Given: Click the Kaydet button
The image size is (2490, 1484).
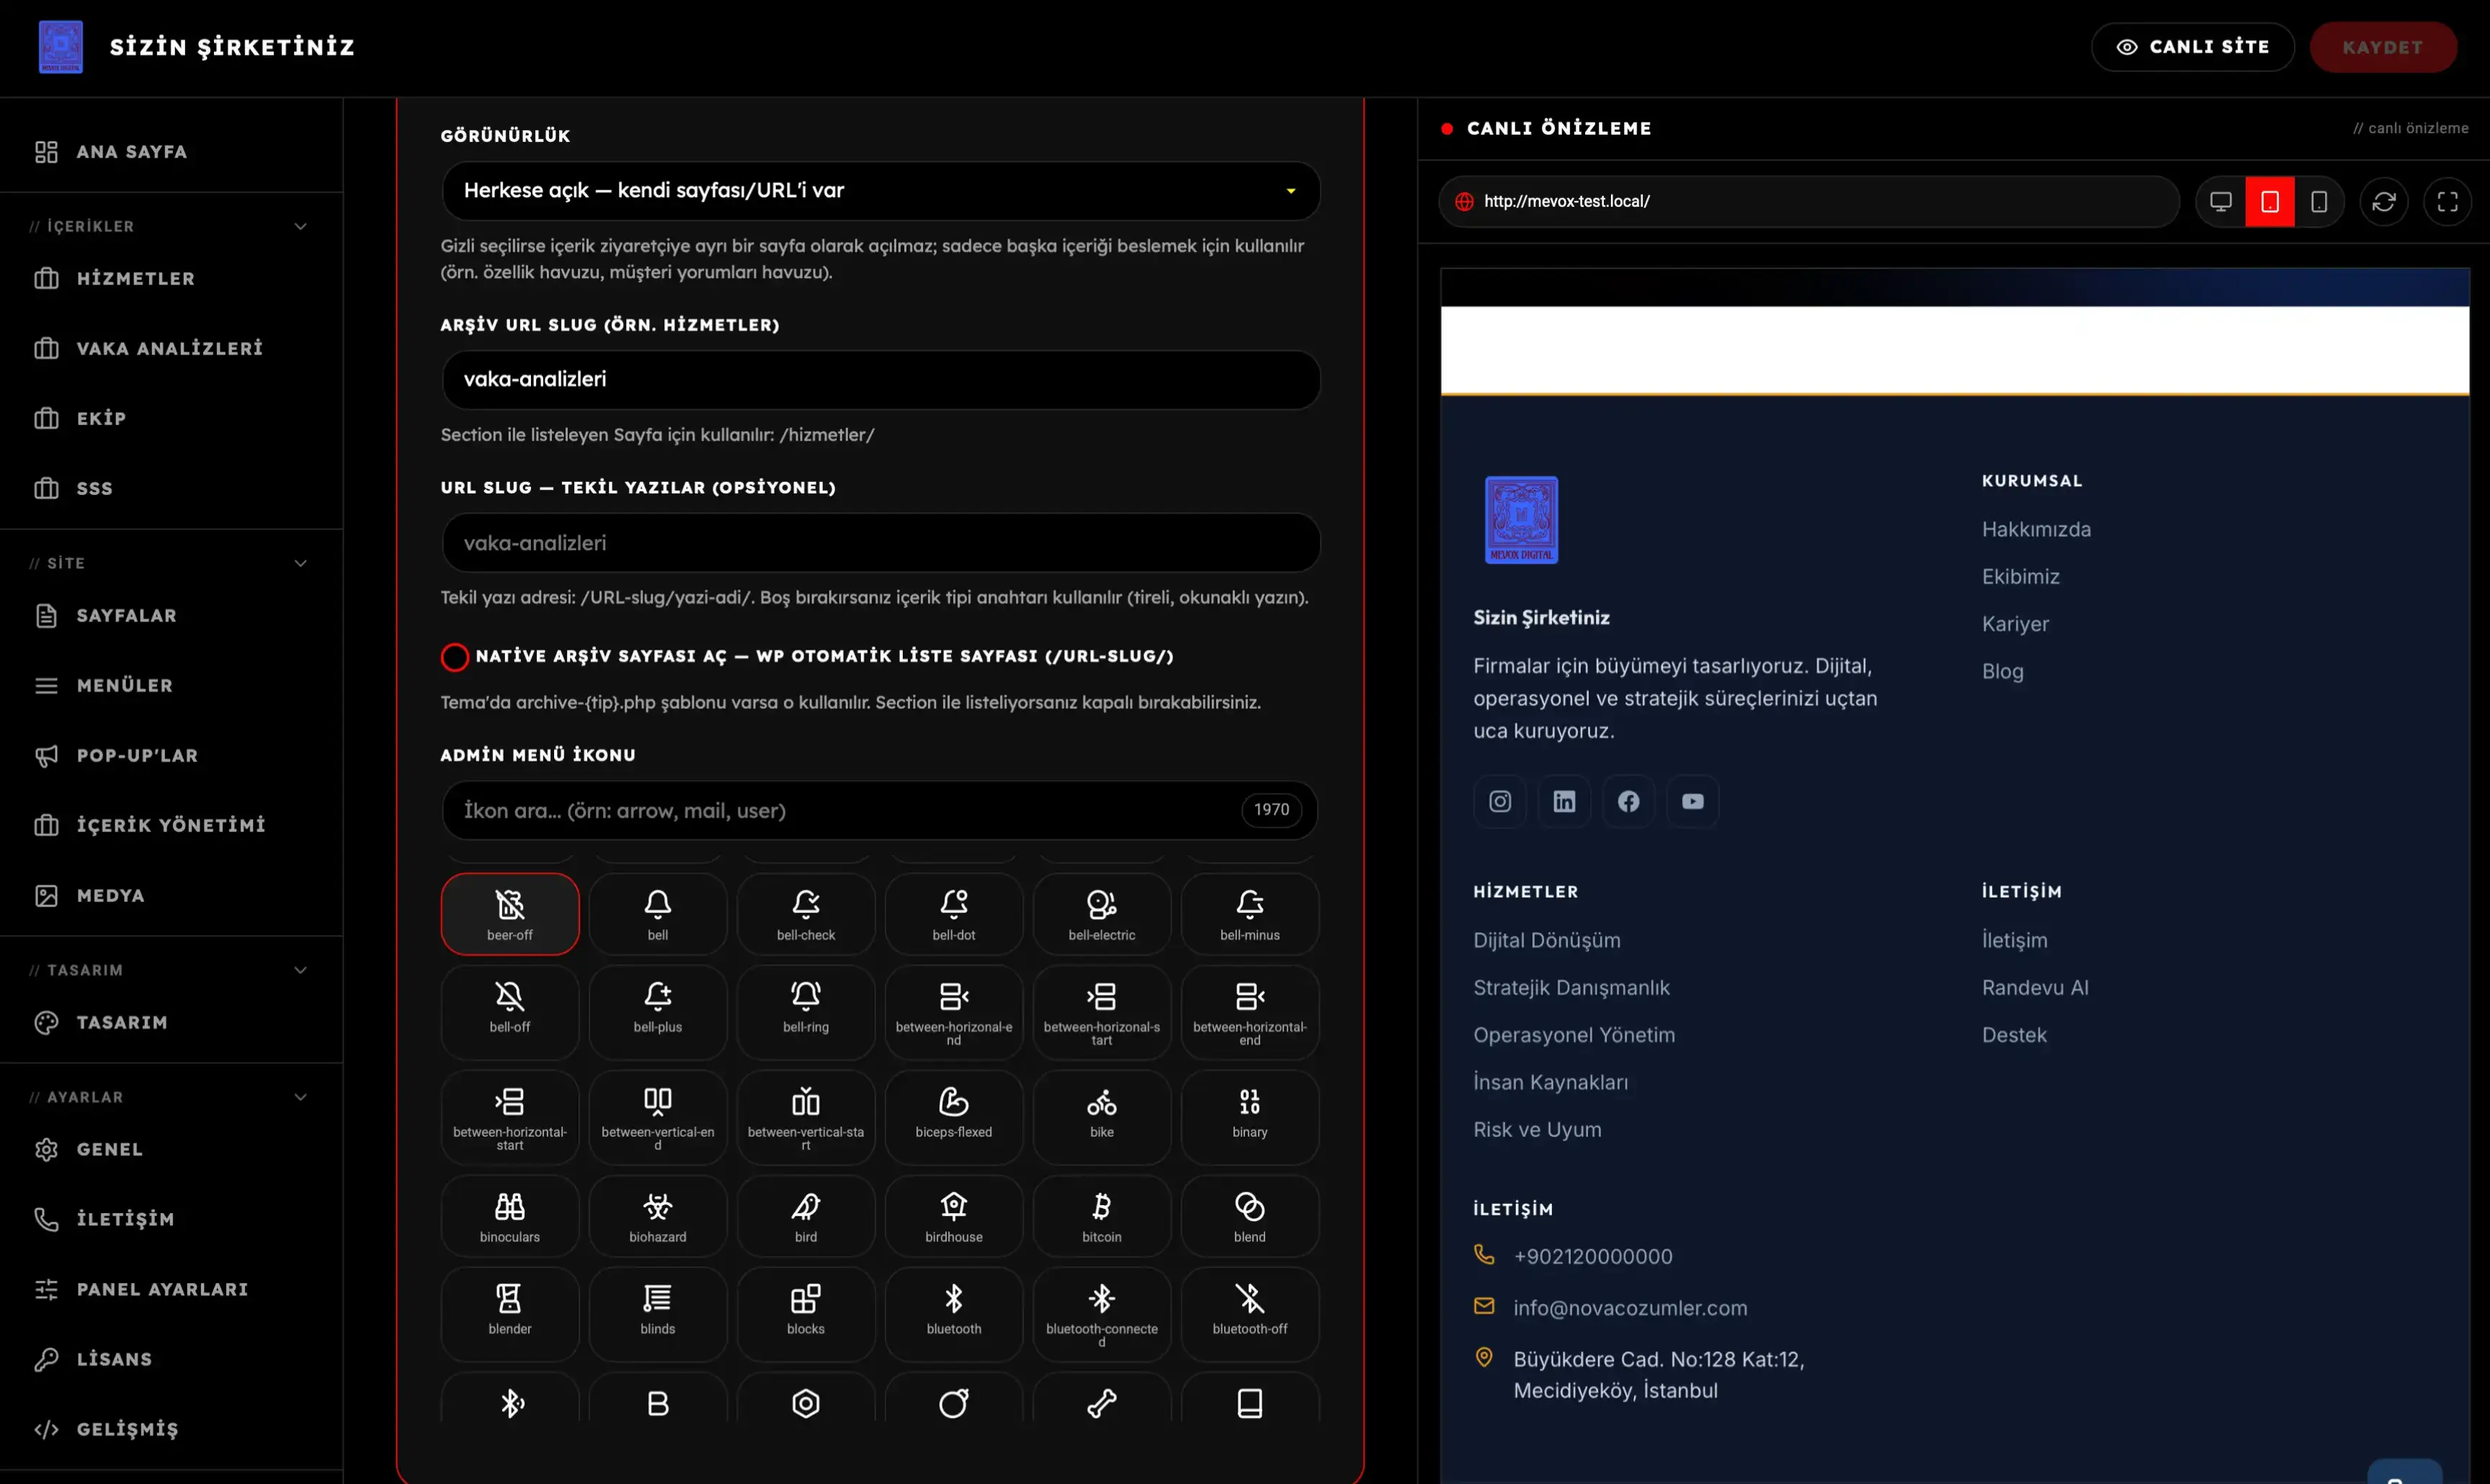Looking at the screenshot, I should pos(2382,47).
